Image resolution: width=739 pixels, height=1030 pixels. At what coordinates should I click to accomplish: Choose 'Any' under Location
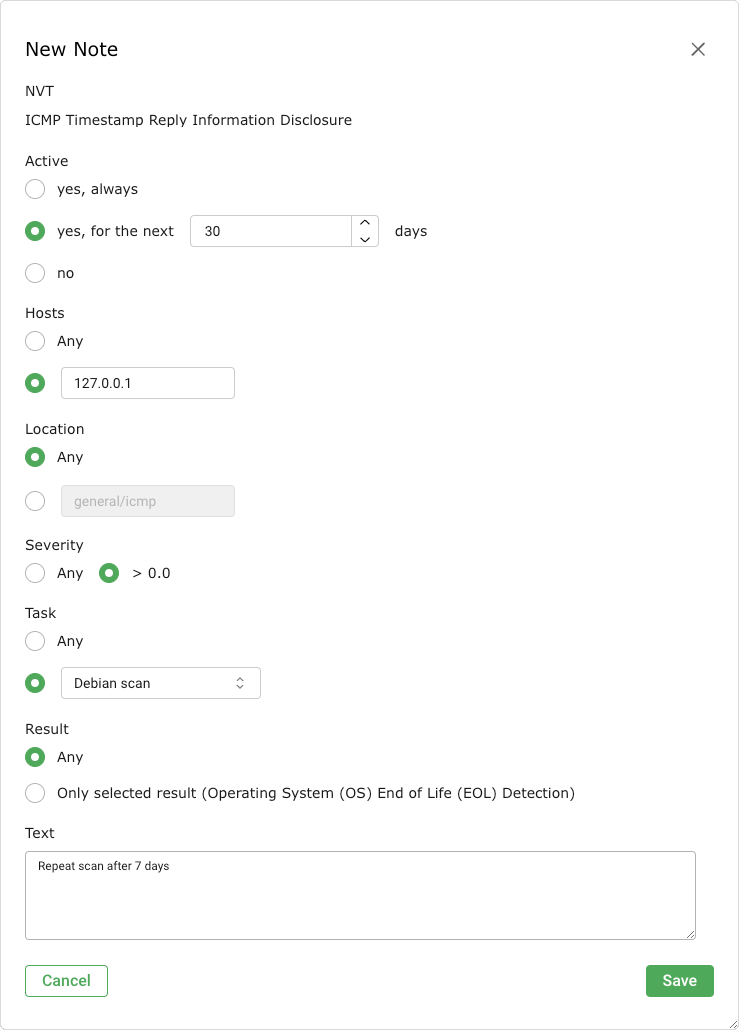click(35, 457)
